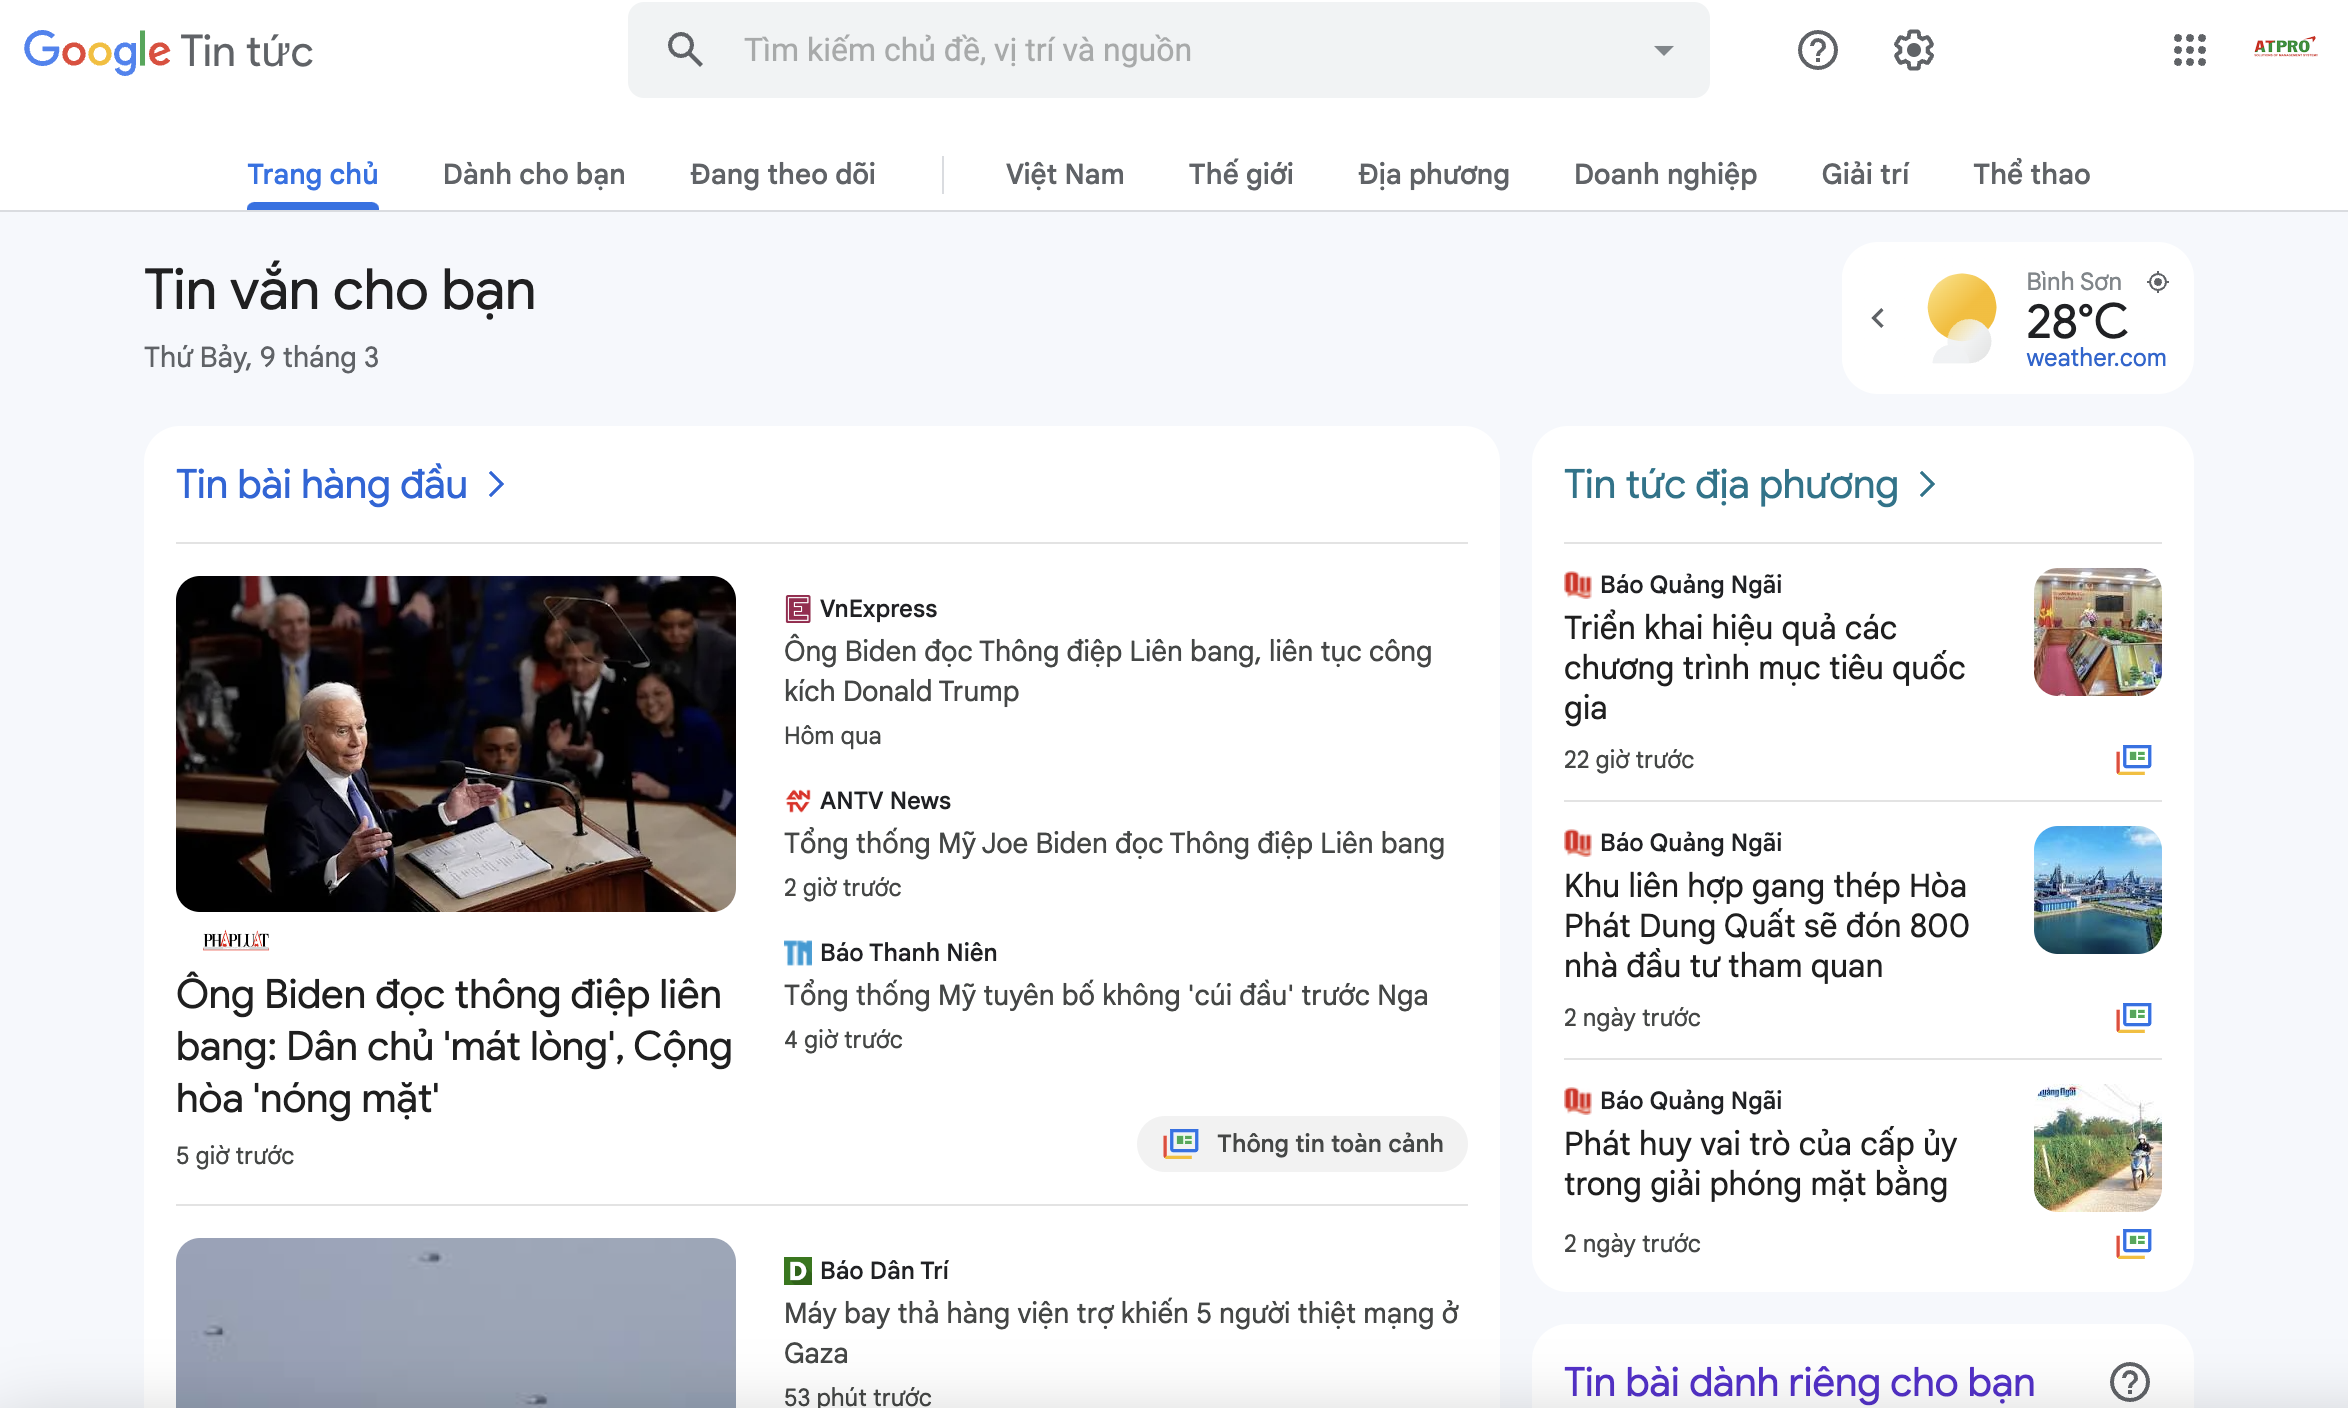Viewport: 2348px width, 1408px height.
Task: Click the Google Tin tức logo
Action: pos(168,51)
